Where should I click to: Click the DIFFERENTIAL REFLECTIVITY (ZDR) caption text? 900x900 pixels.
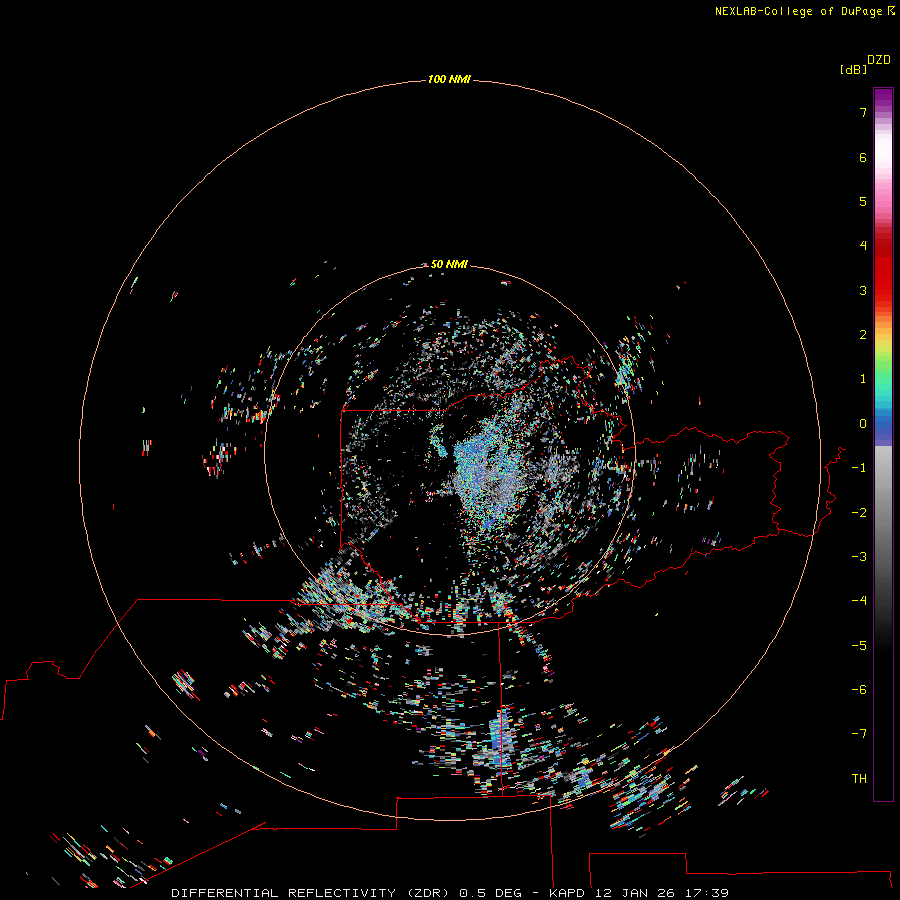pyautogui.click(x=312, y=893)
